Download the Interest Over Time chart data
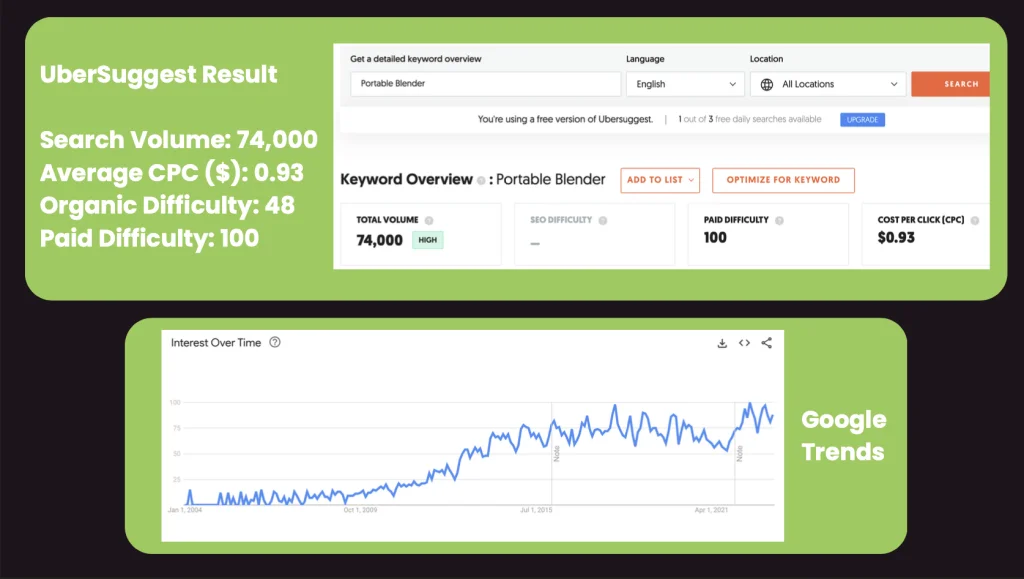Screen dimensions: 1024x579 722,343
